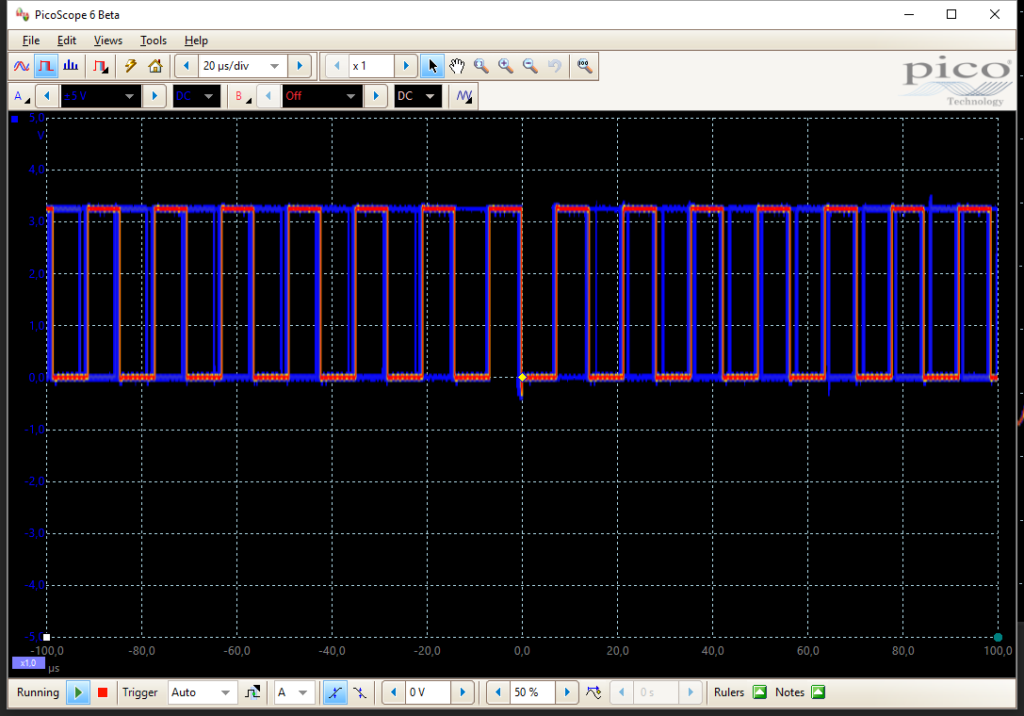Click zoom to full view icon

point(584,66)
